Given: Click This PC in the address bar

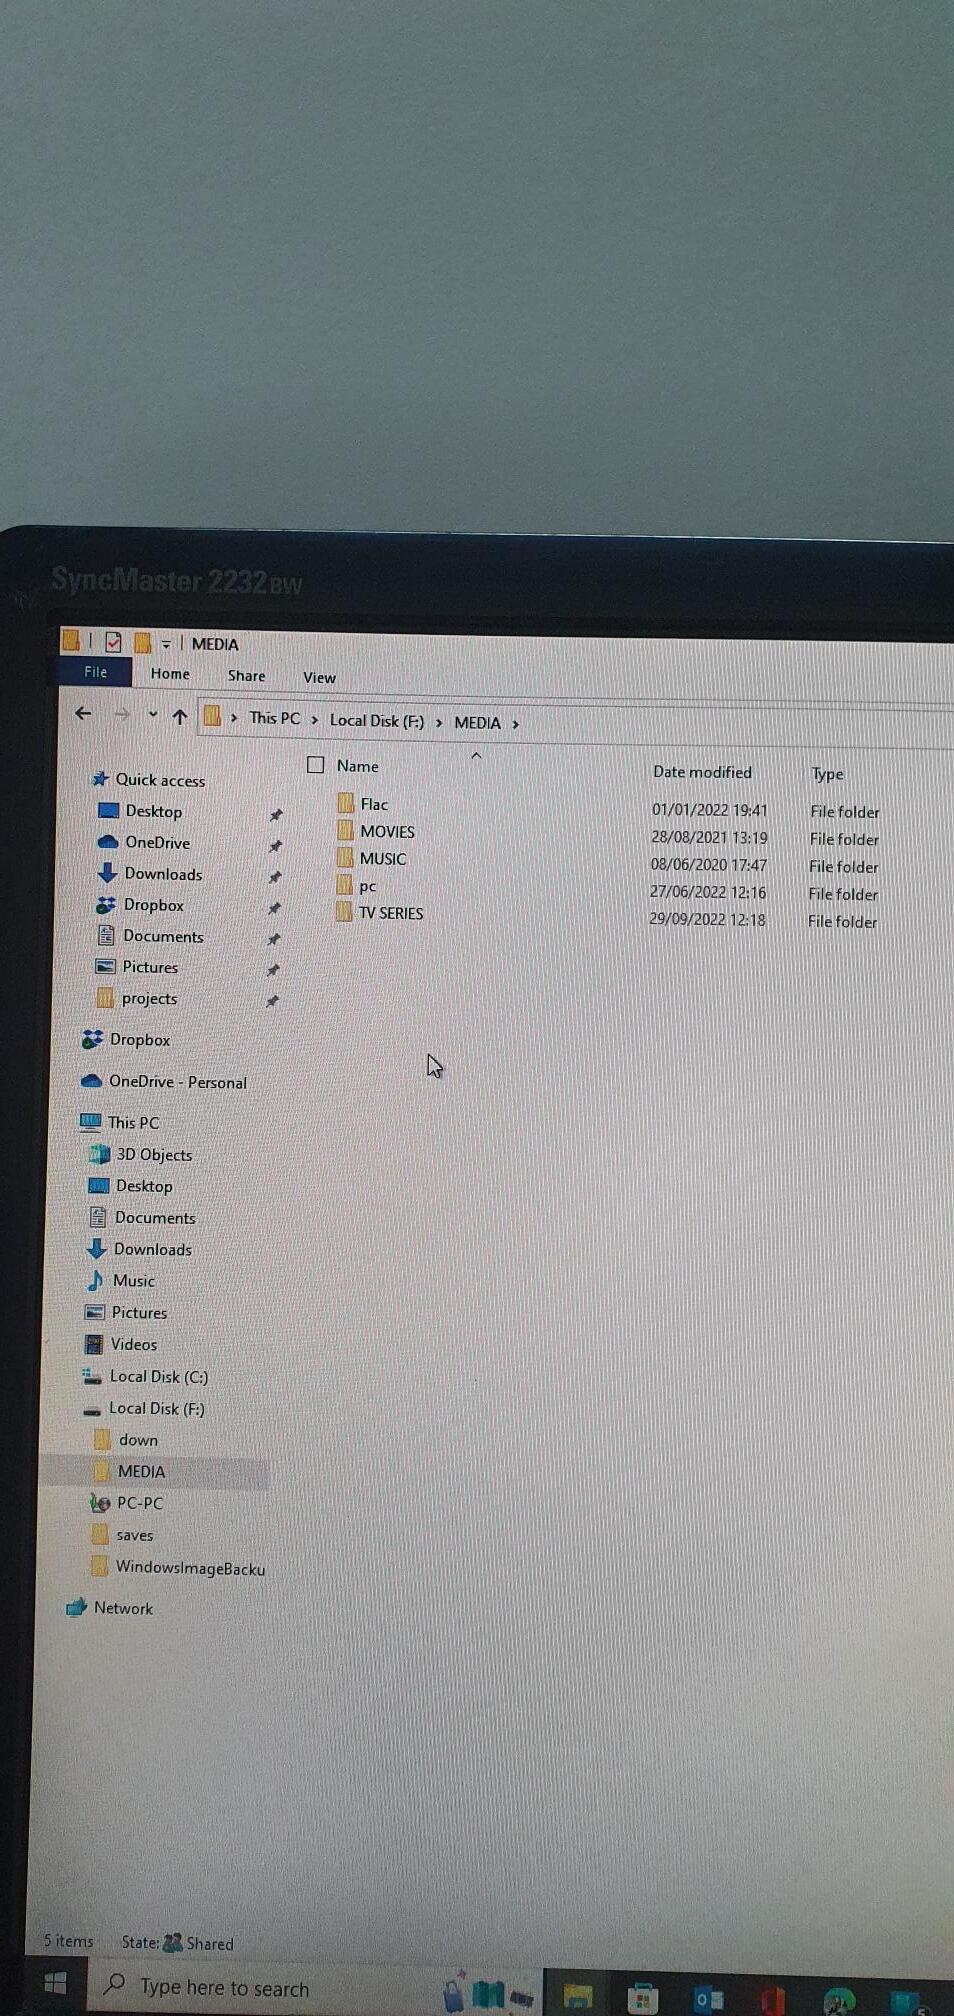Looking at the screenshot, I should tap(274, 718).
